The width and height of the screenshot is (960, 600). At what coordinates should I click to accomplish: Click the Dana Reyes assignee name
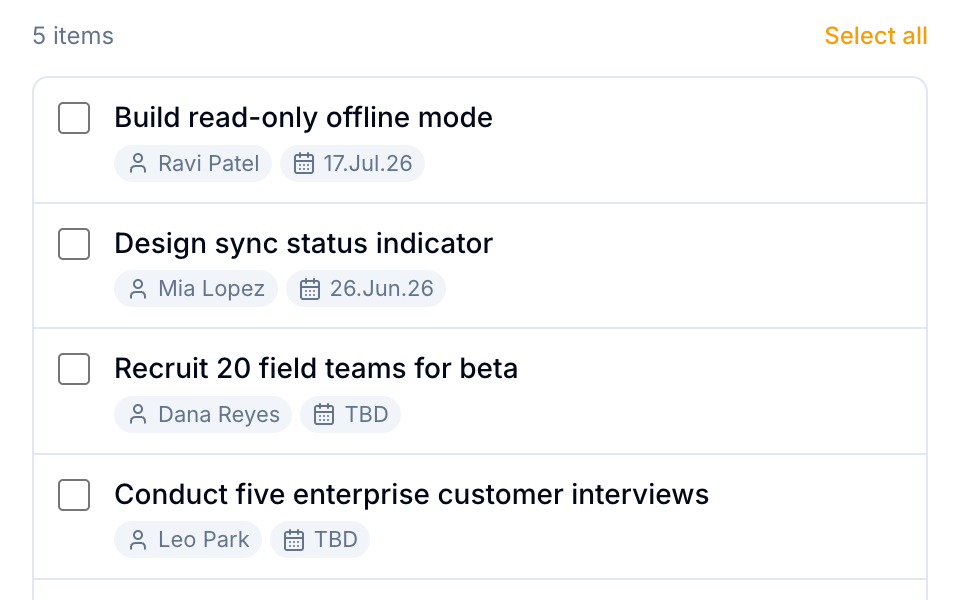click(x=219, y=414)
